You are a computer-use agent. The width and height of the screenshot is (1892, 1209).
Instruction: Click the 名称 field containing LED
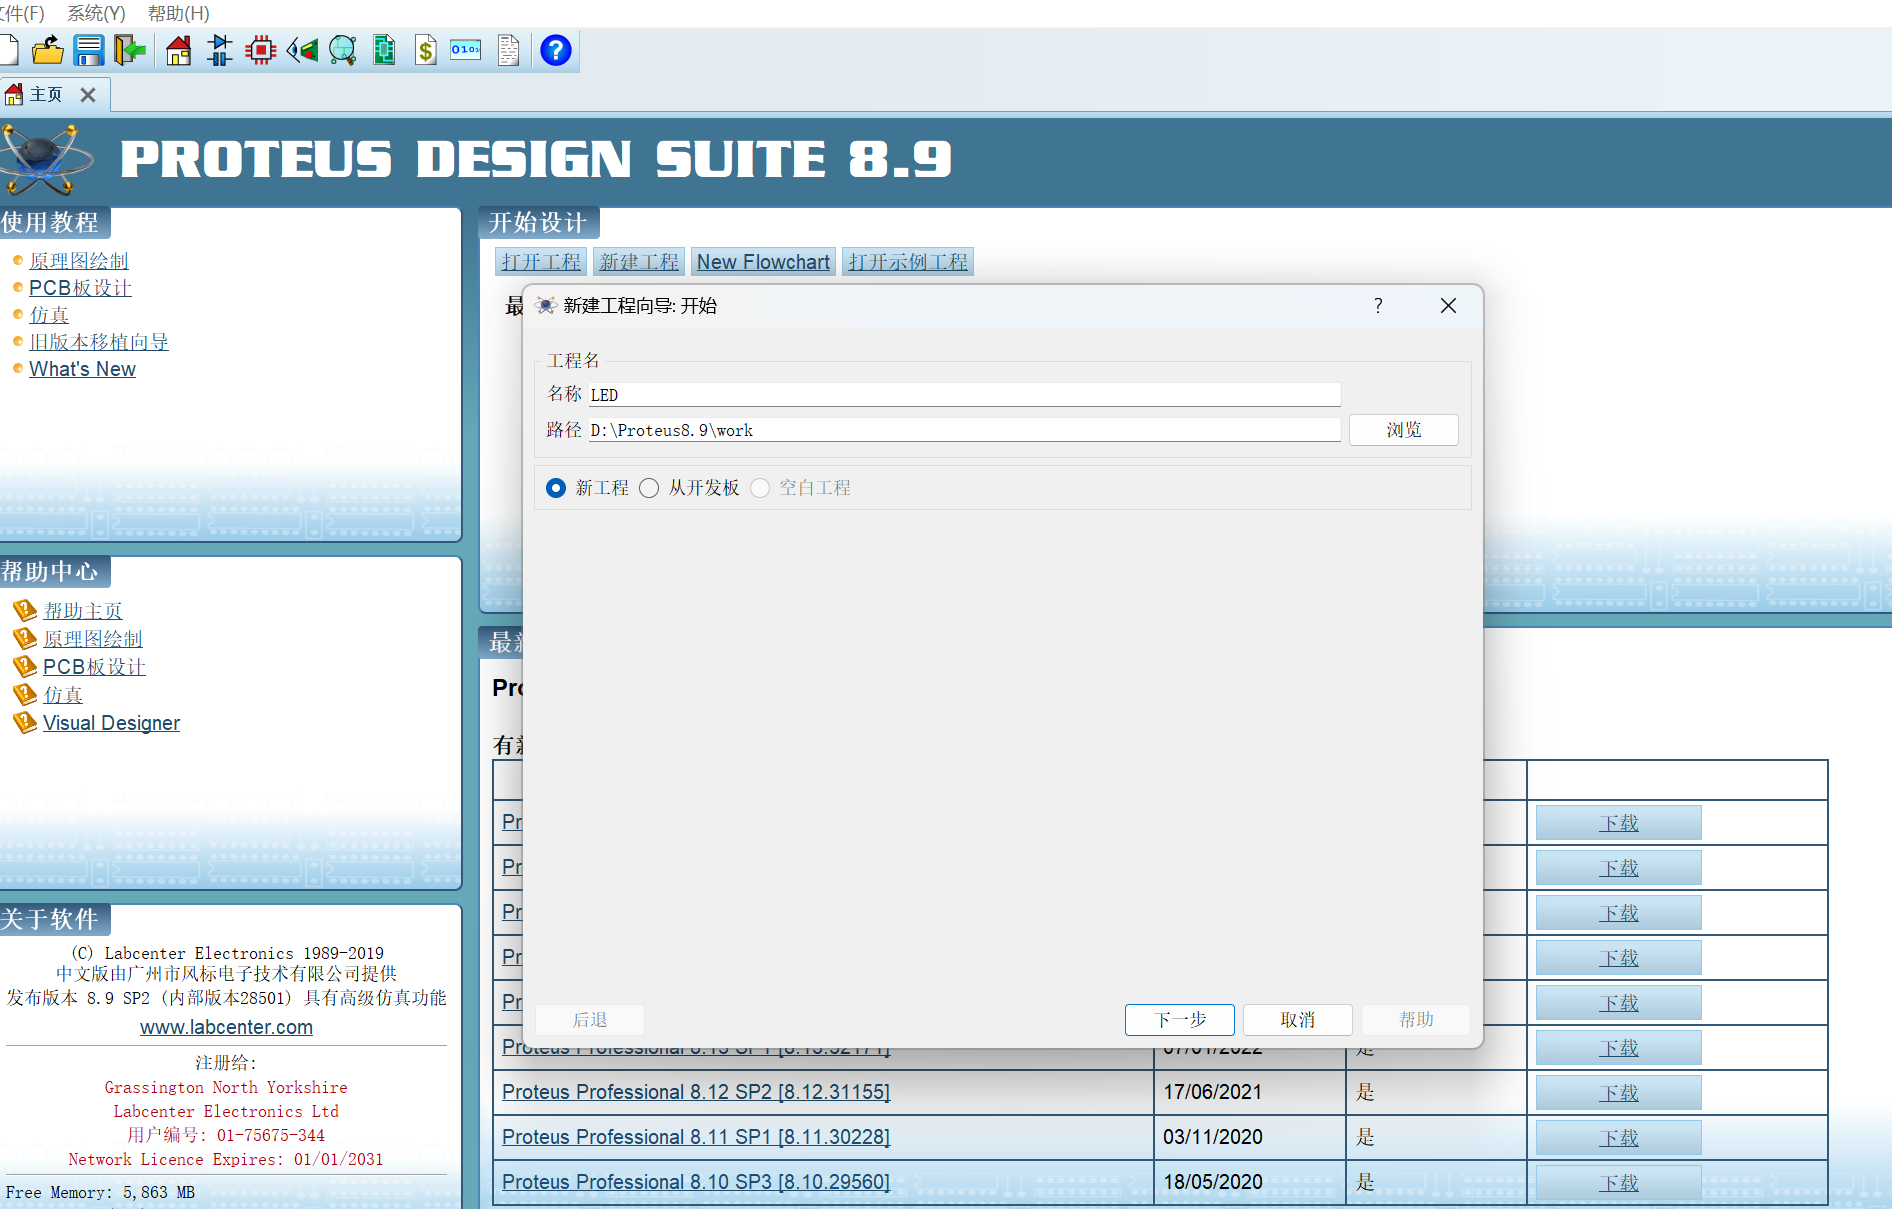click(964, 395)
